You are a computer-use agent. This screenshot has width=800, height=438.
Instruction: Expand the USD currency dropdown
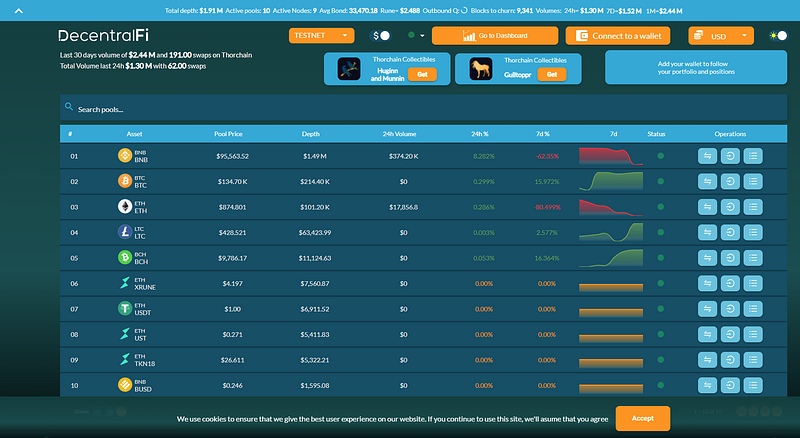721,36
